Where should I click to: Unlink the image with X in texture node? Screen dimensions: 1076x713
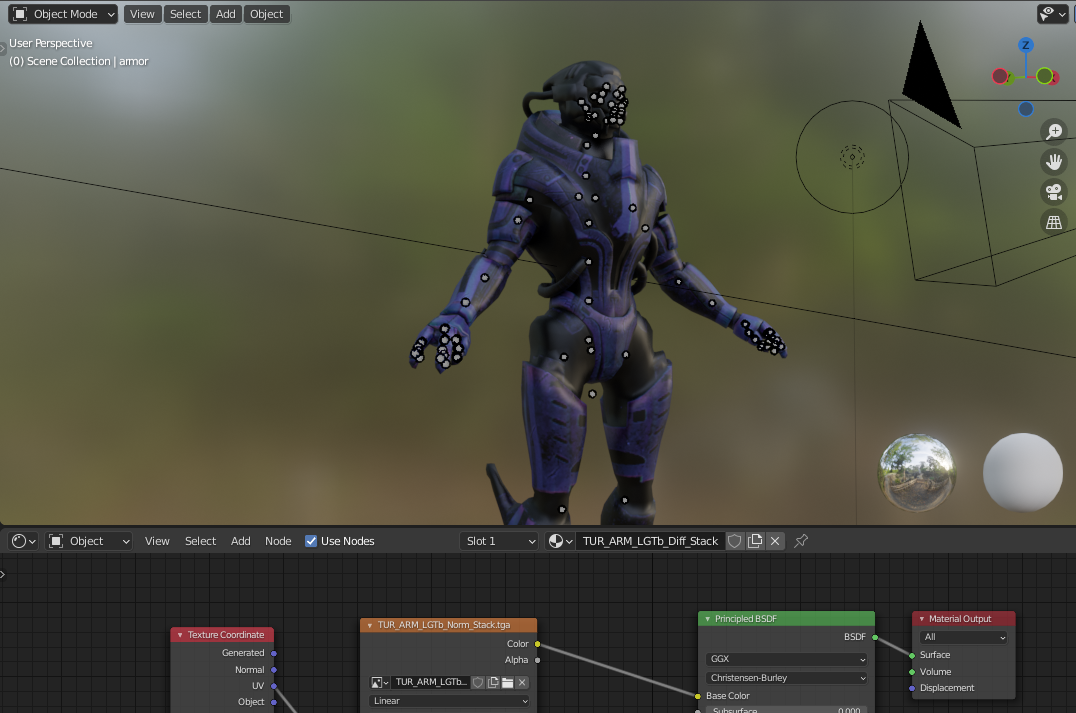(x=522, y=682)
